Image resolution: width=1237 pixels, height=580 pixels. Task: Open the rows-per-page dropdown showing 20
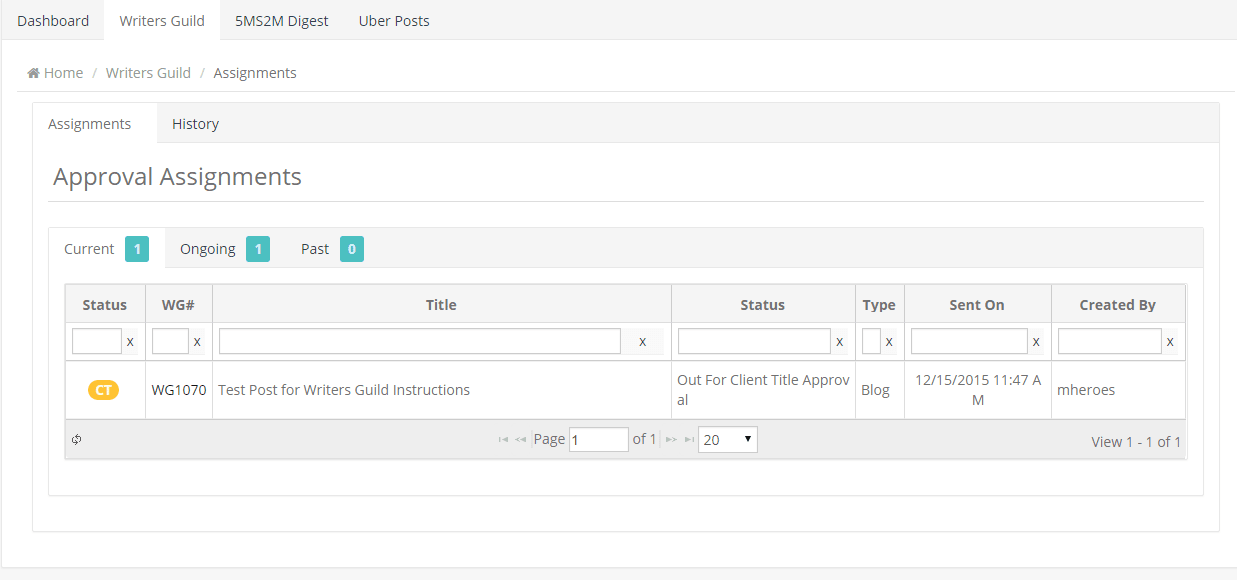pyautogui.click(x=727, y=440)
